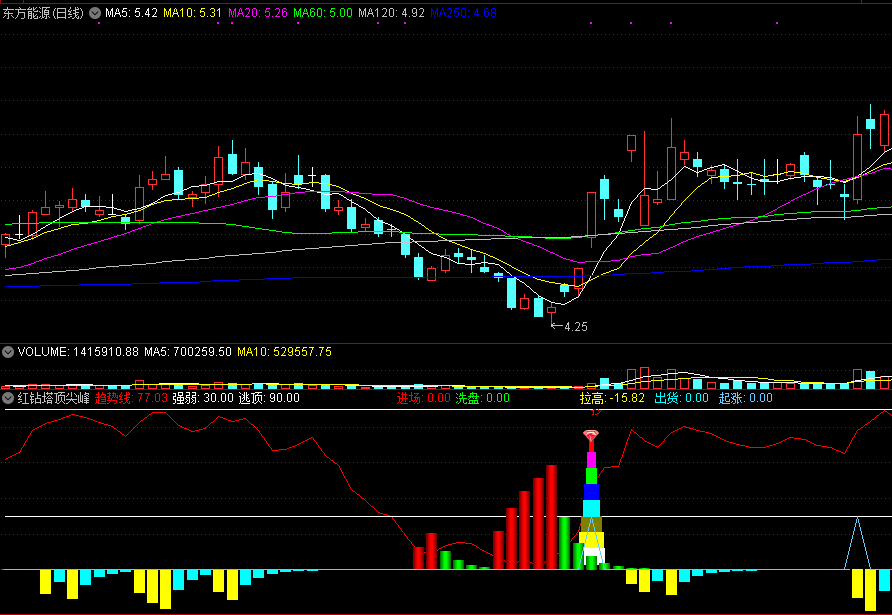The height and width of the screenshot is (615, 892).
Task: Click the volume MA5: 700259.50 value
Action: coord(188,352)
